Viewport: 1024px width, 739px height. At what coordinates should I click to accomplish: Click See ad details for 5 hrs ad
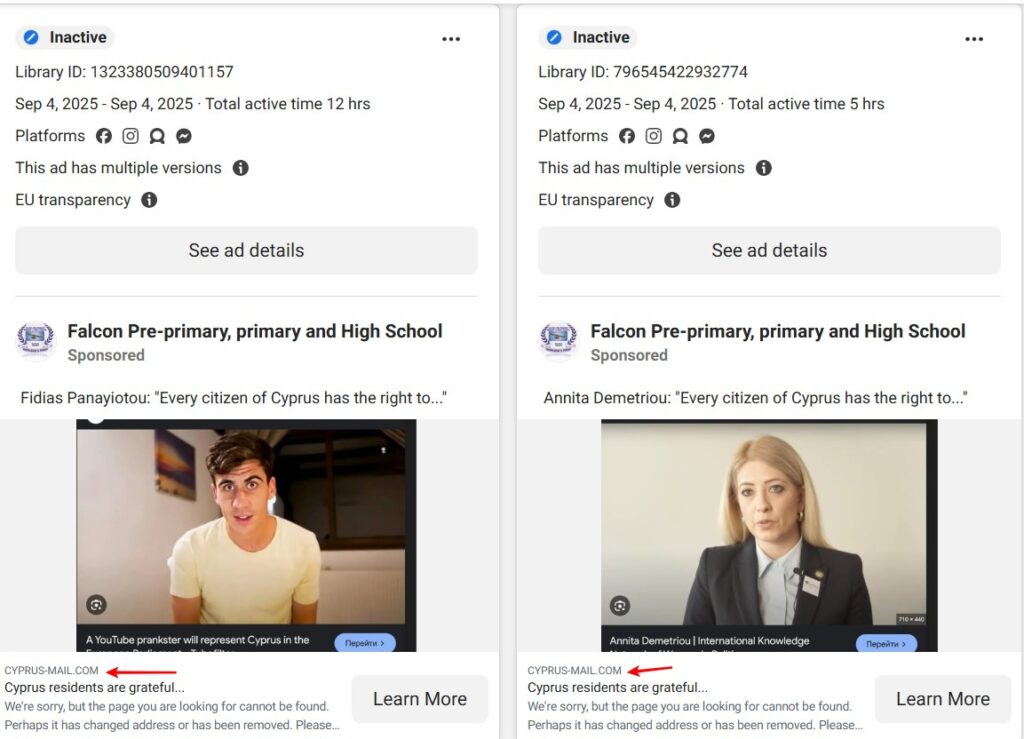click(769, 251)
